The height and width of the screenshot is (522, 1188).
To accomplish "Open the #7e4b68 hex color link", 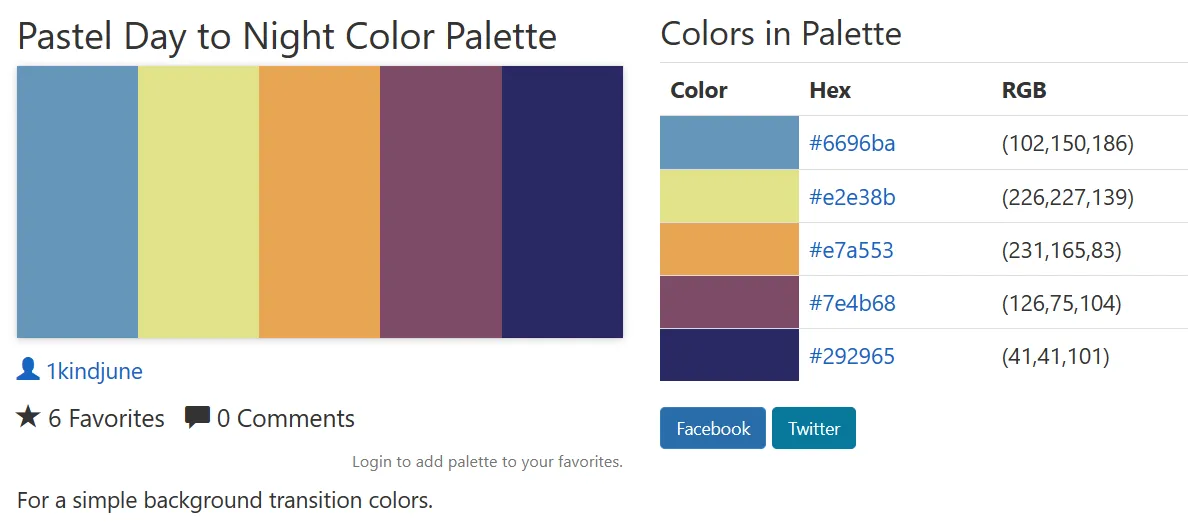I will [x=852, y=303].
